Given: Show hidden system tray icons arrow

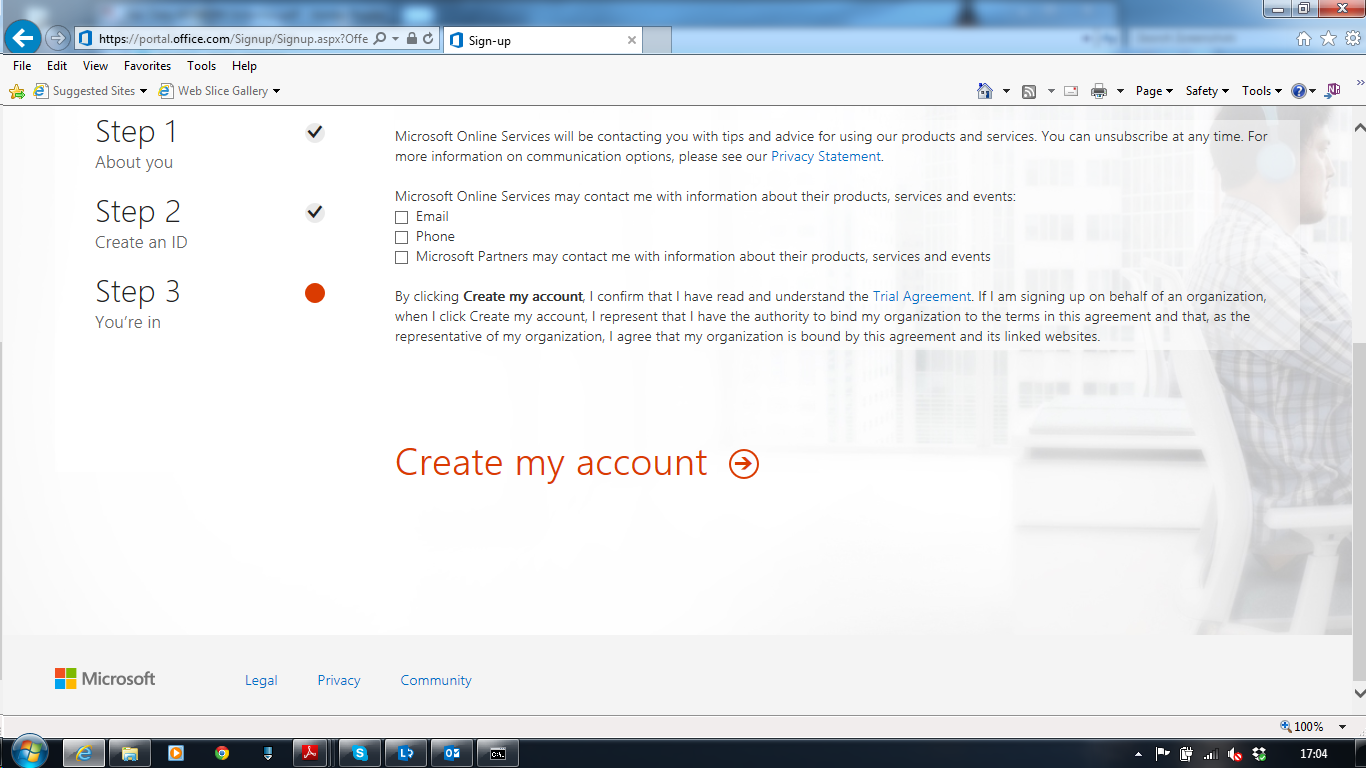Looking at the screenshot, I should click(x=1138, y=754).
